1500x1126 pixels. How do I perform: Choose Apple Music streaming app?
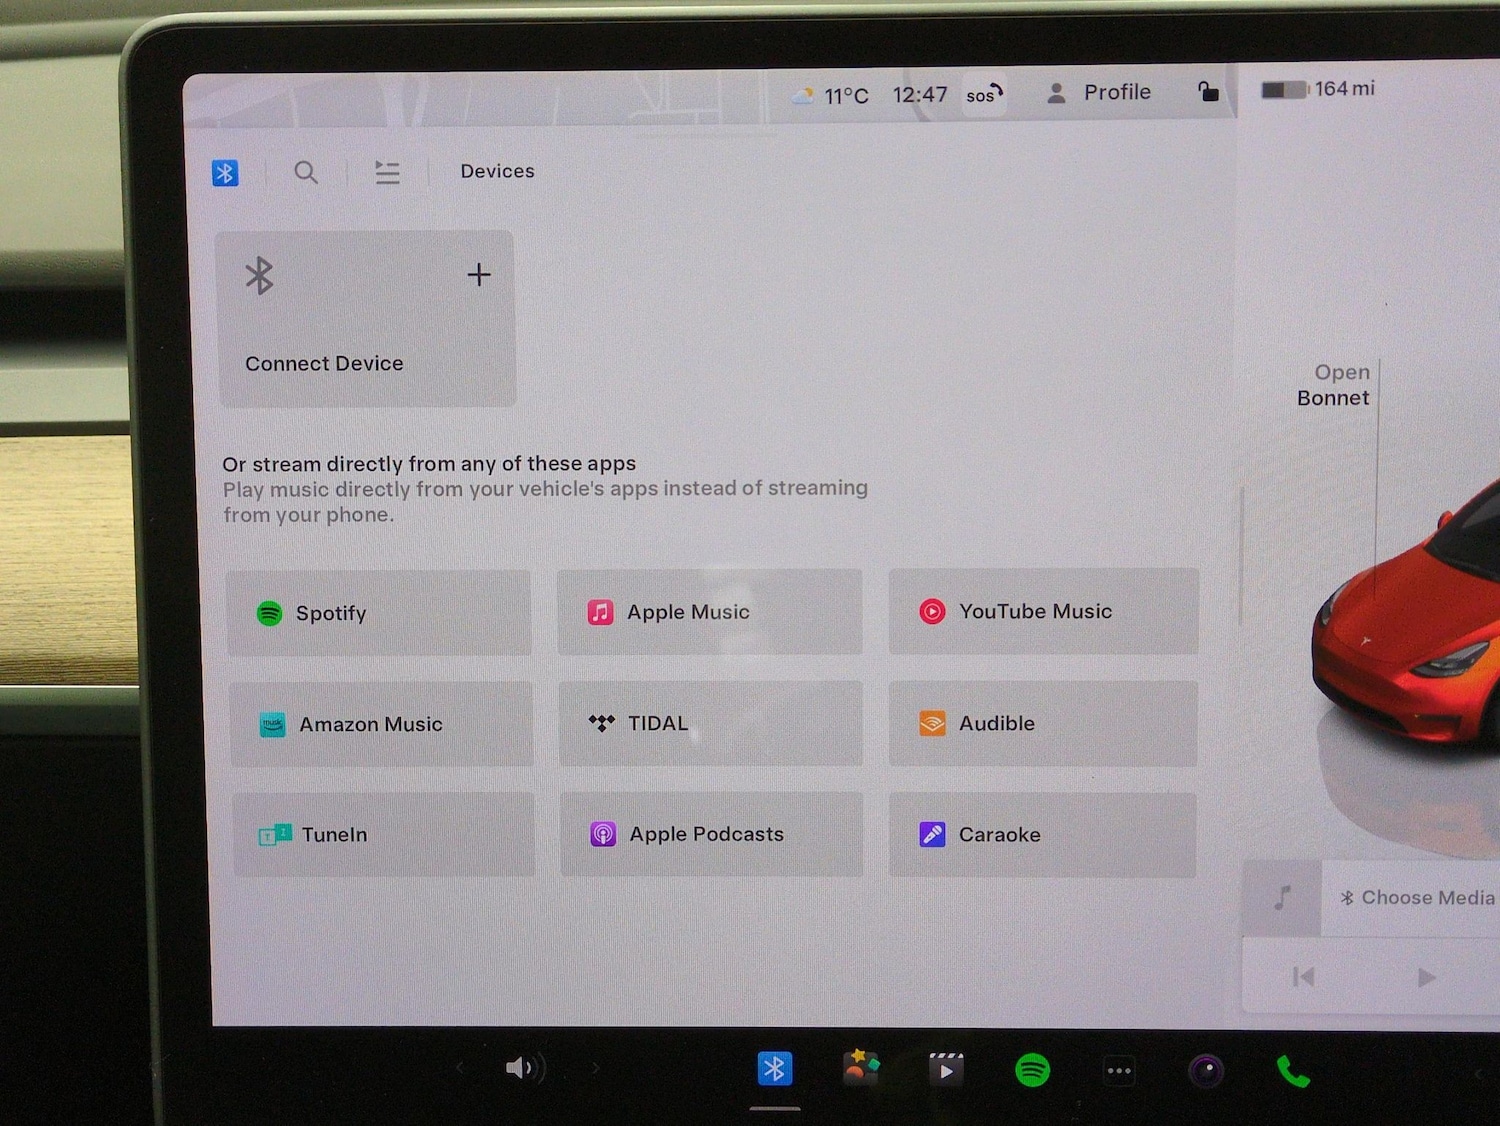click(x=709, y=612)
